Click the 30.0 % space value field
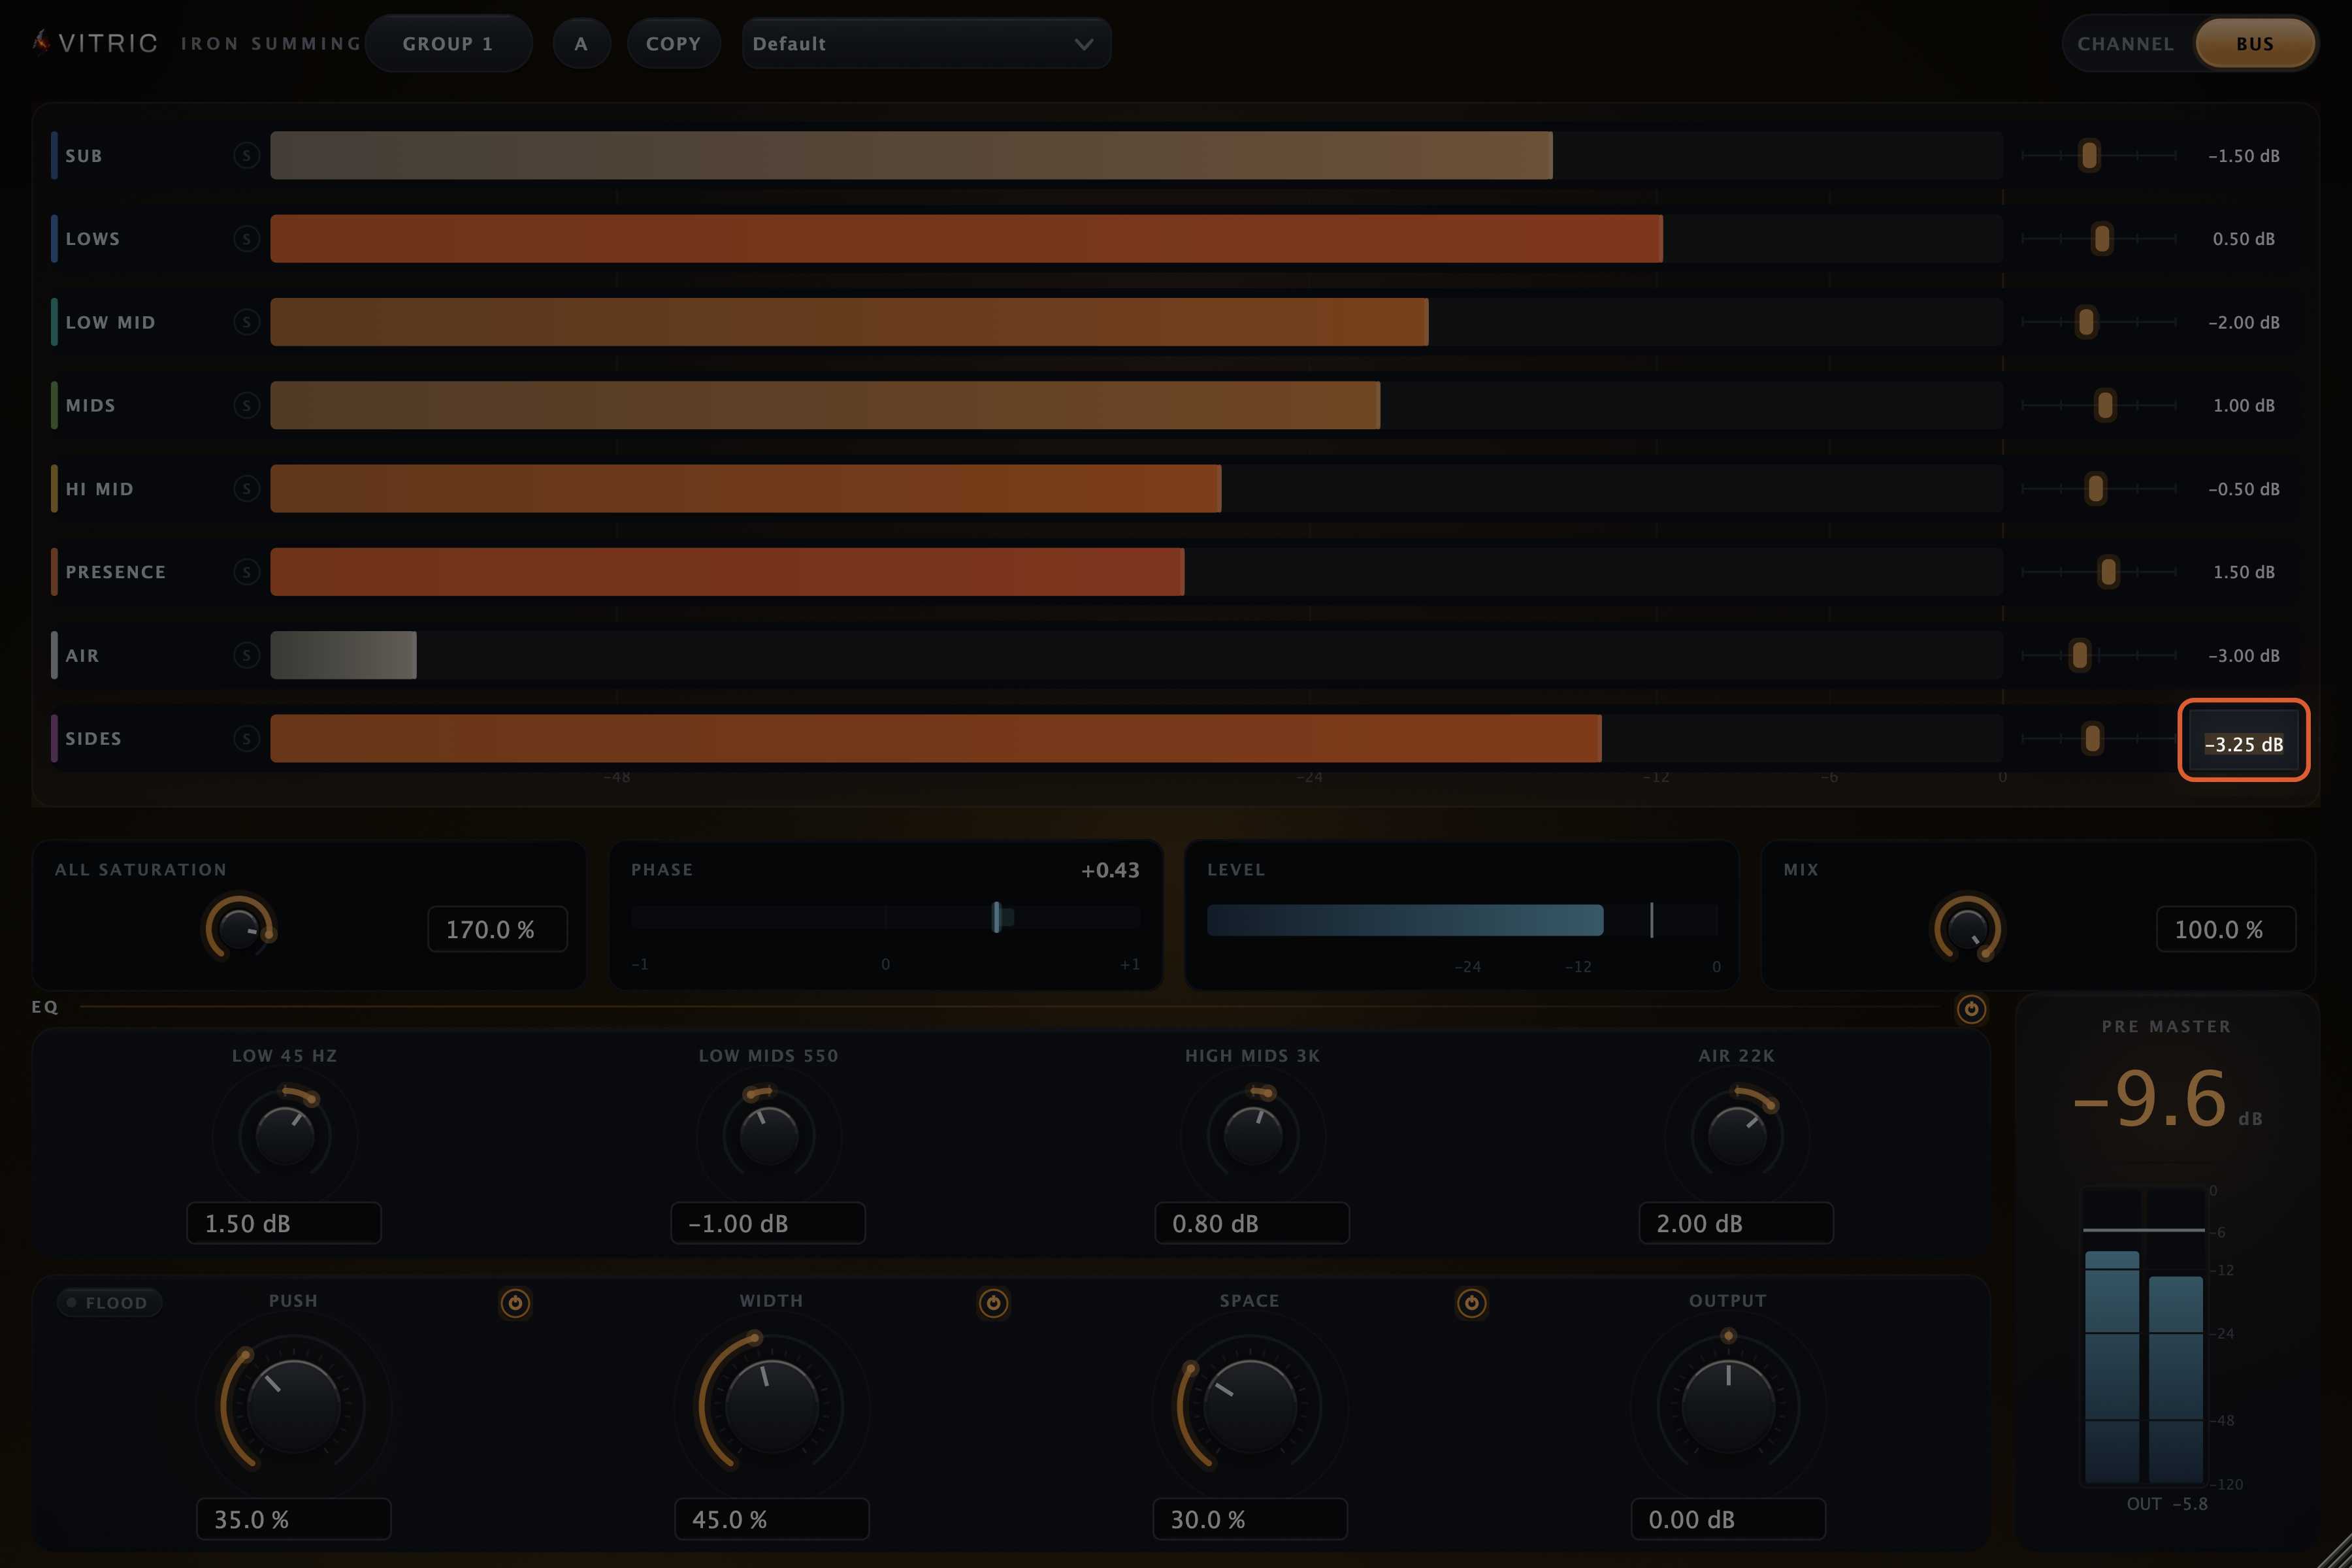This screenshot has width=2352, height=1568. point(1250,1519)
